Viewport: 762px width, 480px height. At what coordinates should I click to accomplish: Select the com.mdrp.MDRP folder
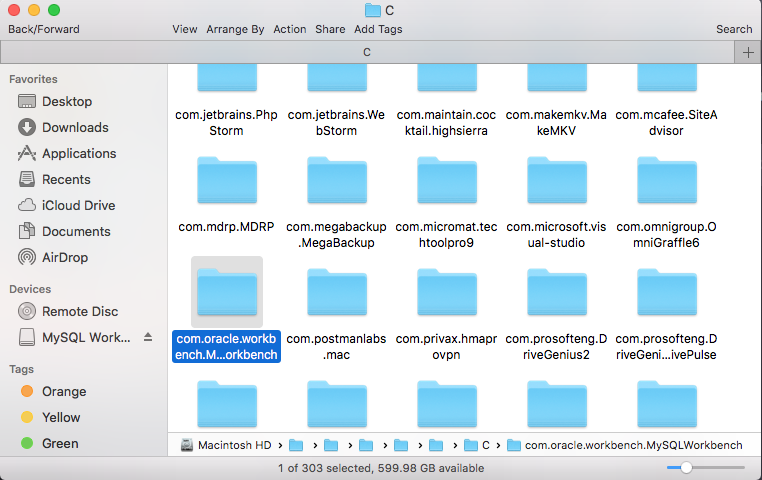tap(227, 181)
